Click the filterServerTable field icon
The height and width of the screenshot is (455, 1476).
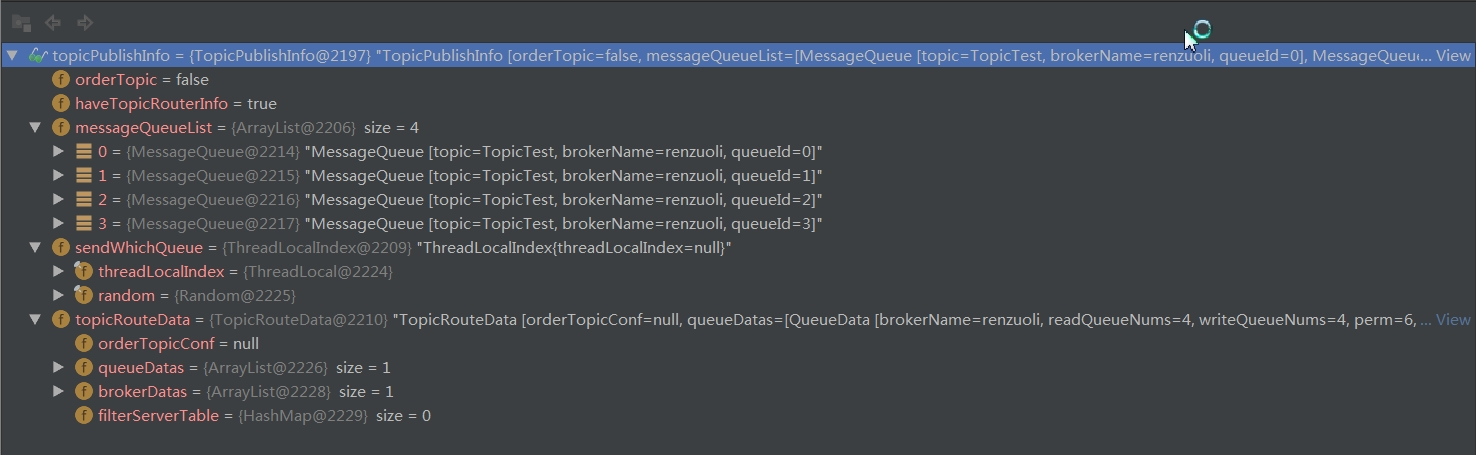click(84, 415)
